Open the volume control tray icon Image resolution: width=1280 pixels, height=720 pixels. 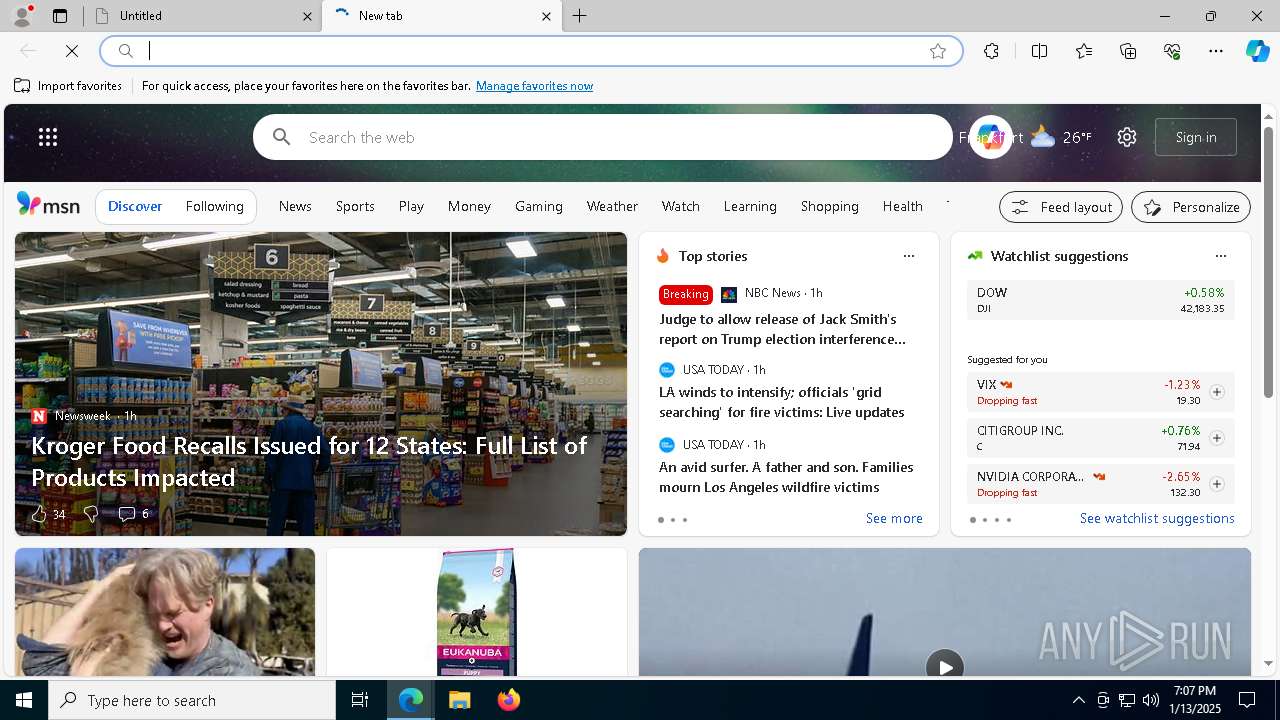[x=1151, y=700]
